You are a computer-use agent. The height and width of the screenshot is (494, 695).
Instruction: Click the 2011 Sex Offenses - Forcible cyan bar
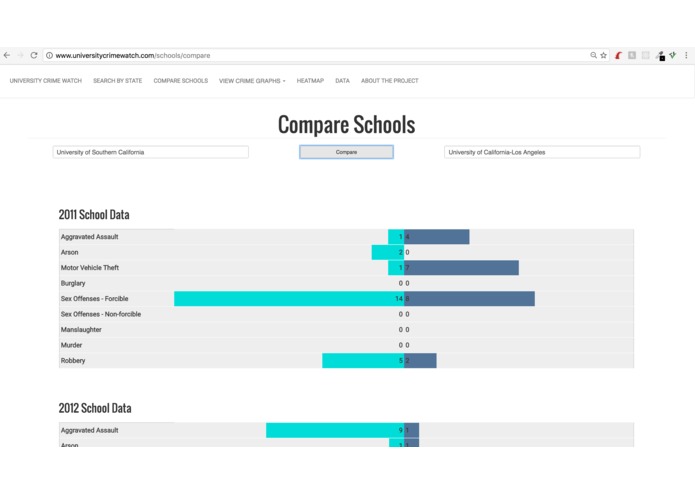(x=289, y=299)
